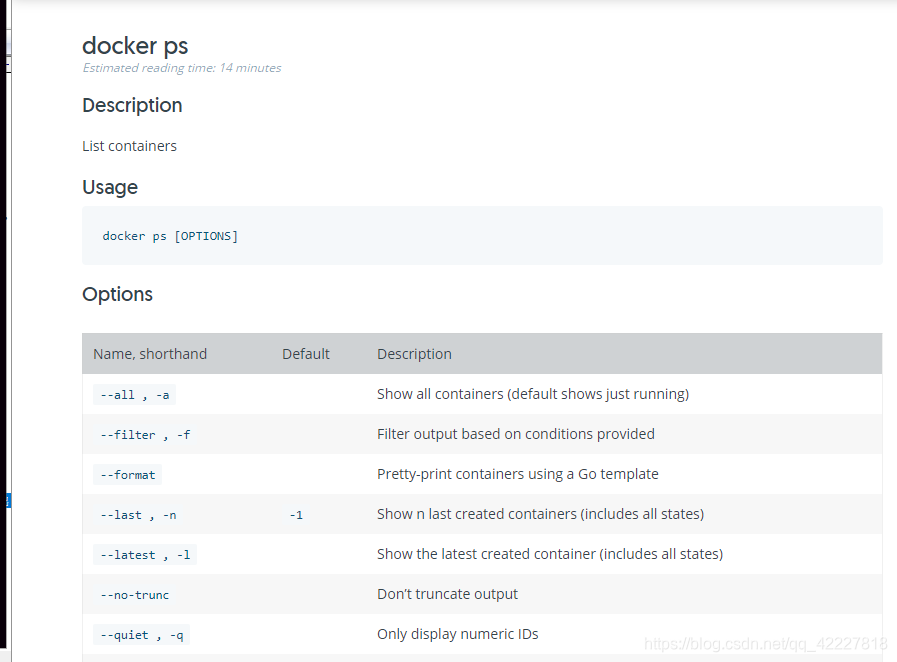Click "Pretty-print containers using a Go template"

(x=518, y=474)
